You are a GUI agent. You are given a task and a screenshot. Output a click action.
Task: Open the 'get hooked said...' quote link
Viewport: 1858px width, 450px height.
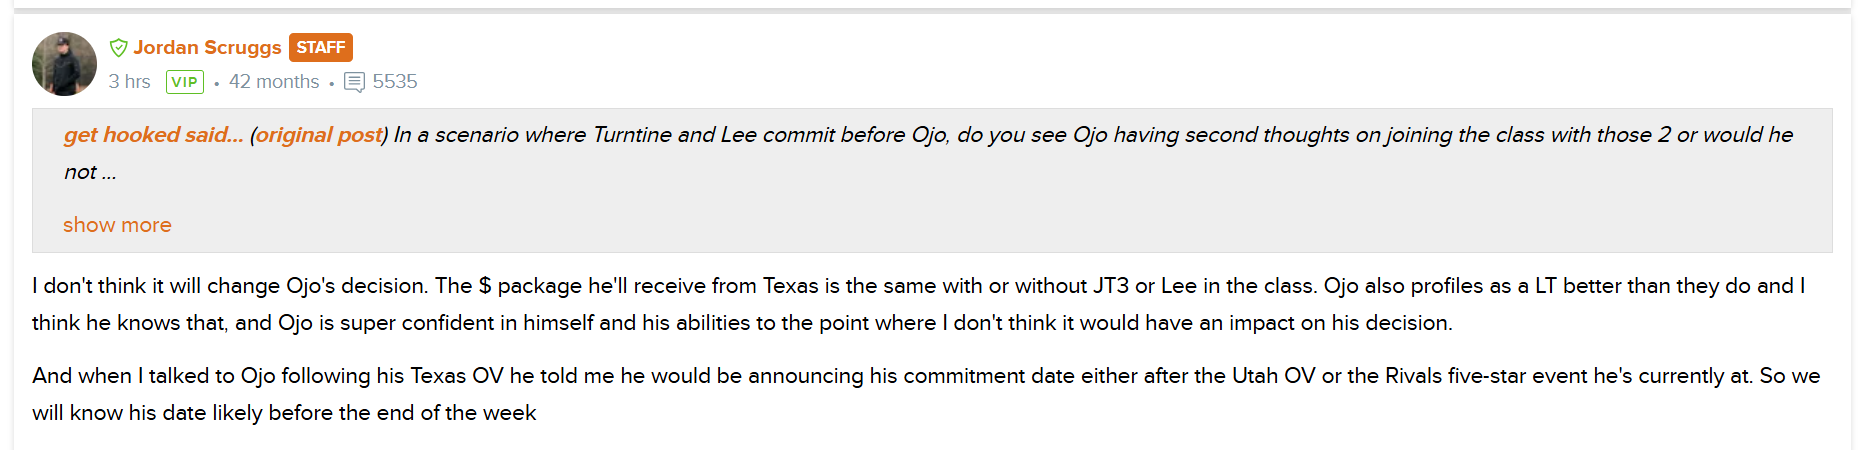coord(153,135)
